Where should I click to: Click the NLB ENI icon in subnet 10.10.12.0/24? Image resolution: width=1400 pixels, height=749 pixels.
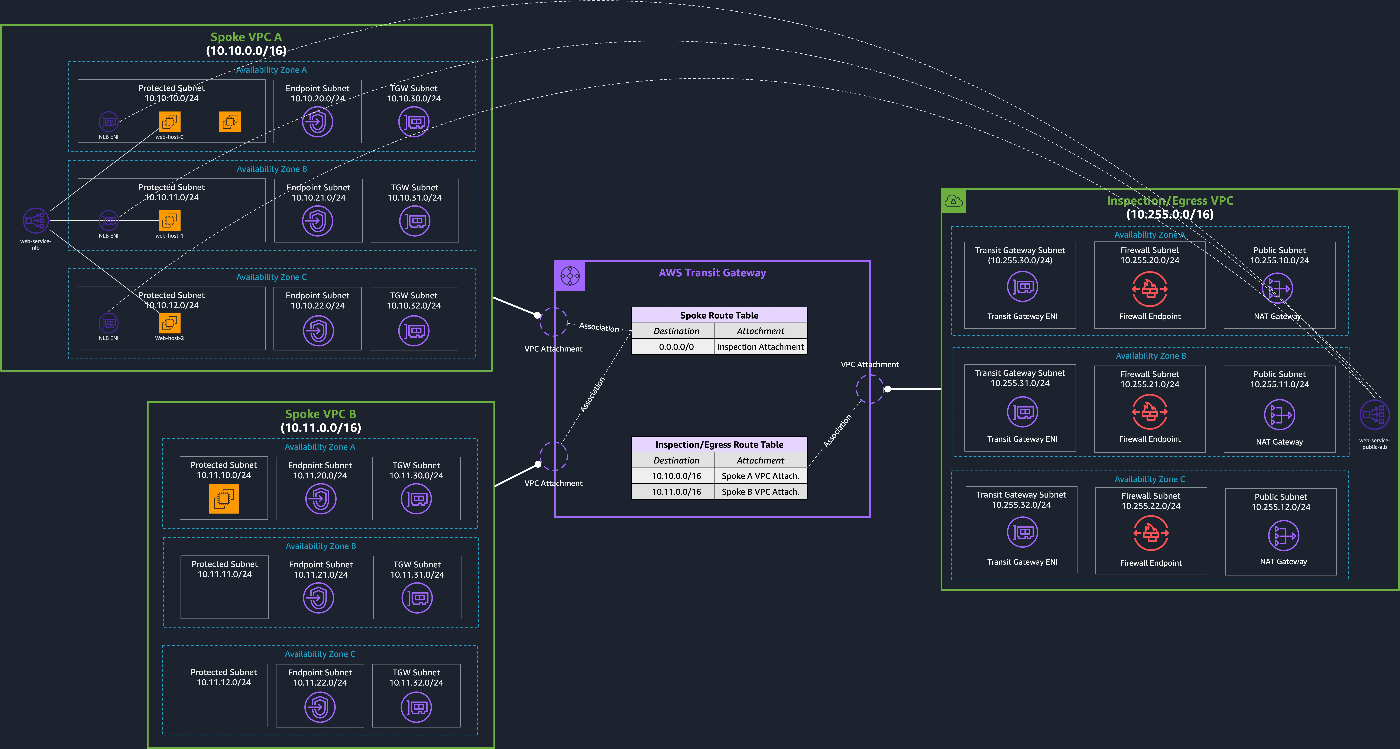click(108, 323)
